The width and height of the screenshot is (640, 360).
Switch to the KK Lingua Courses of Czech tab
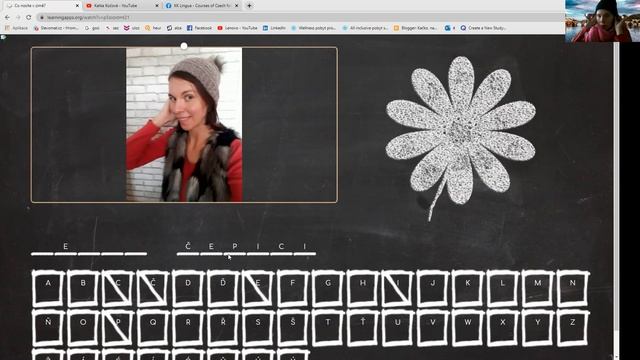tap(201, 6)
